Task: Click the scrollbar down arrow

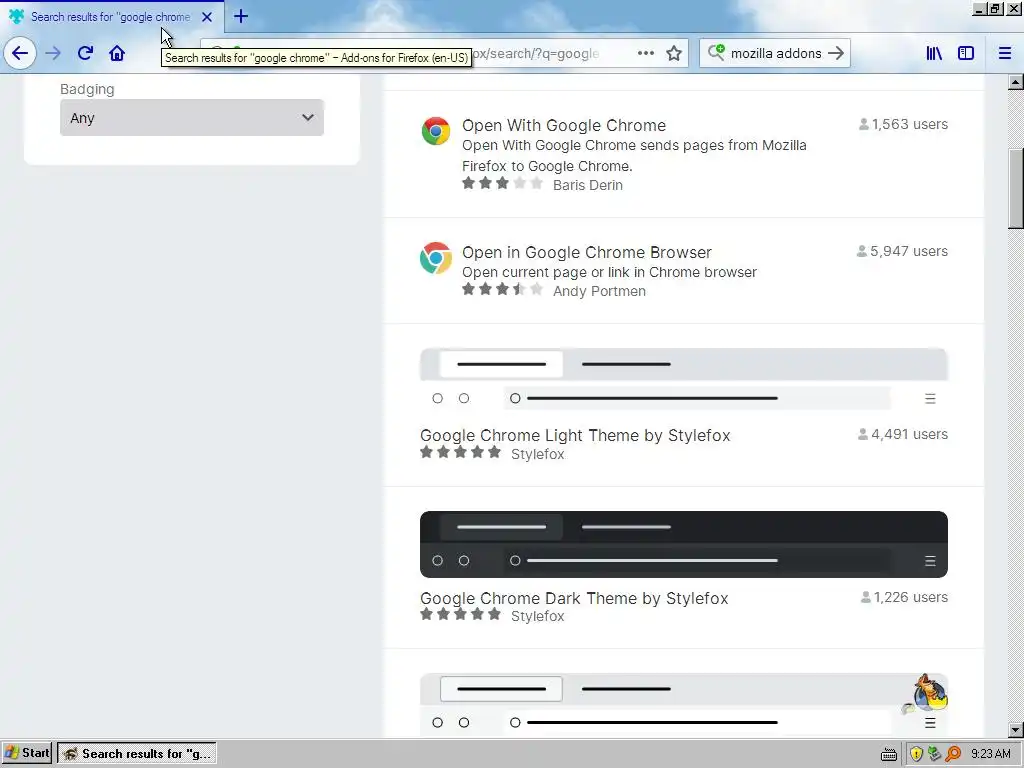Action: [x=1015, y=730]
